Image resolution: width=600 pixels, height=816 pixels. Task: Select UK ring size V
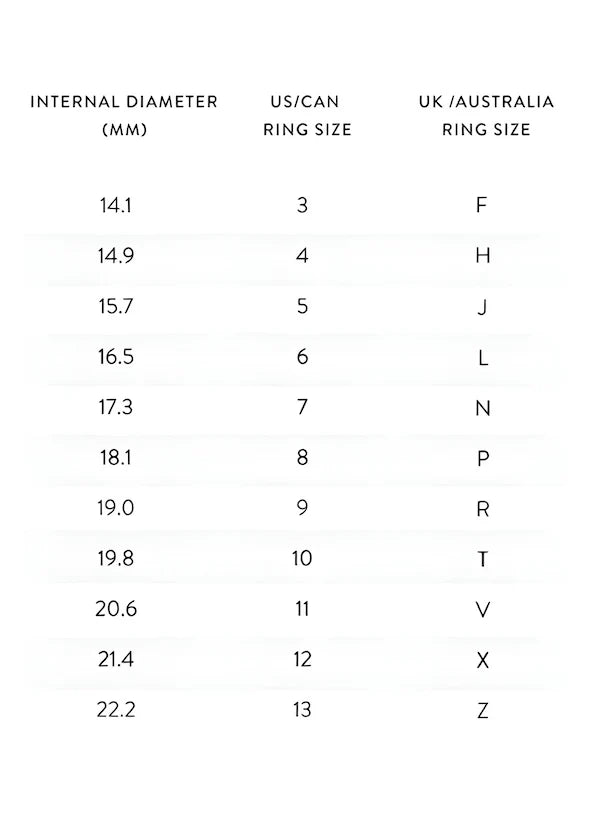tap(482, 609)
